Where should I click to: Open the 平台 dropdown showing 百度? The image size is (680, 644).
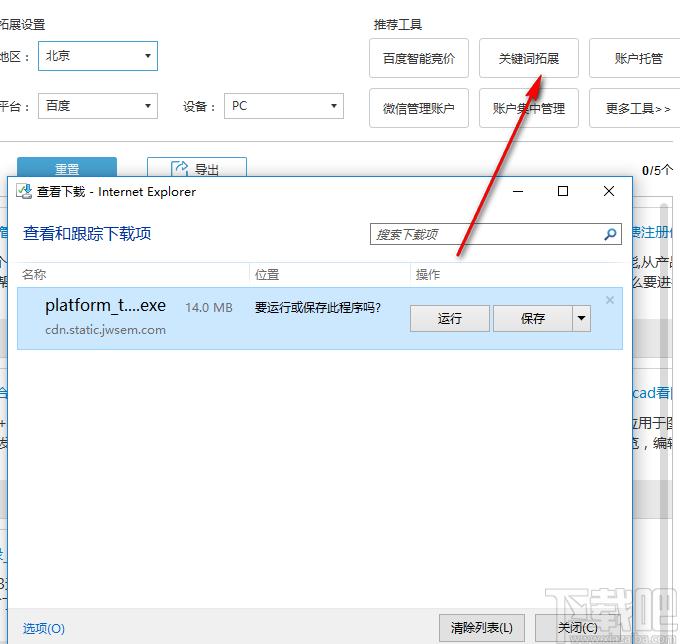coord(98,106)
